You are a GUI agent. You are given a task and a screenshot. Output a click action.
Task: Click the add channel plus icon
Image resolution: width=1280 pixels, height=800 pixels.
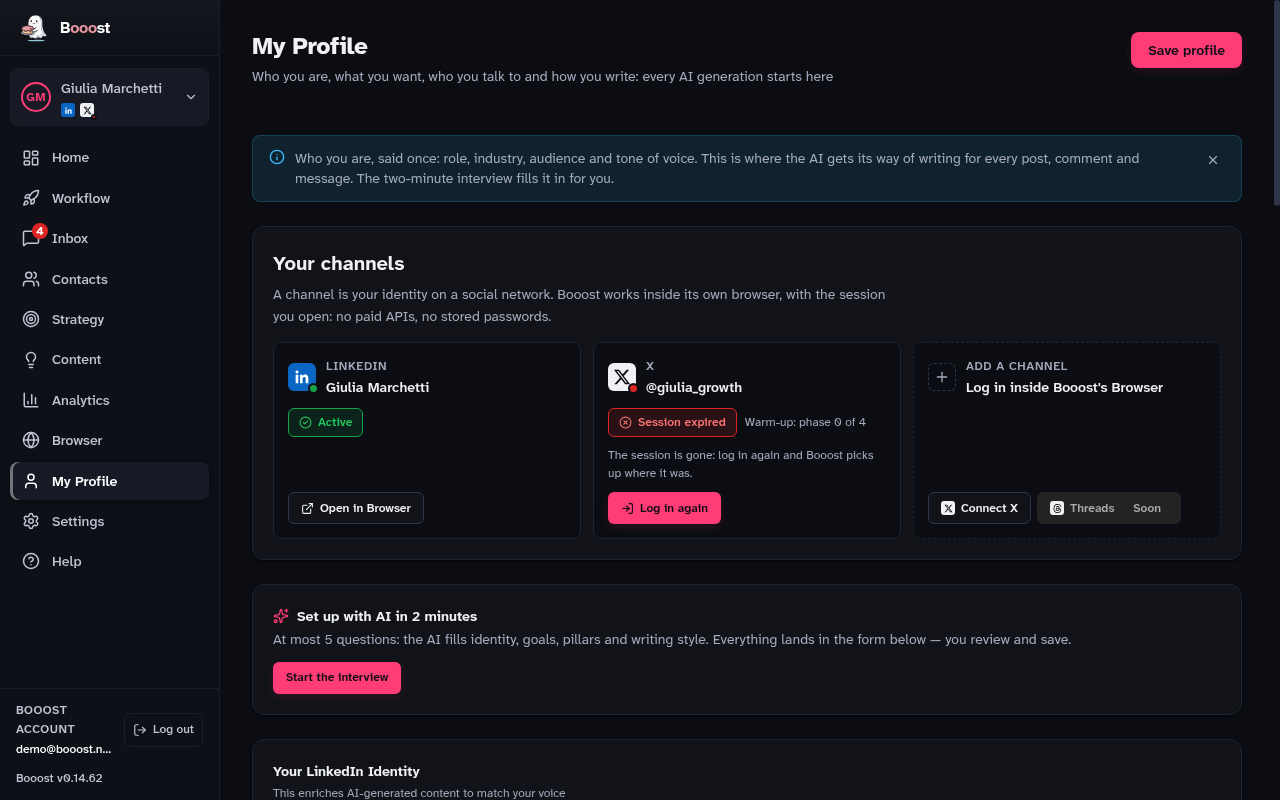point(942,377)
